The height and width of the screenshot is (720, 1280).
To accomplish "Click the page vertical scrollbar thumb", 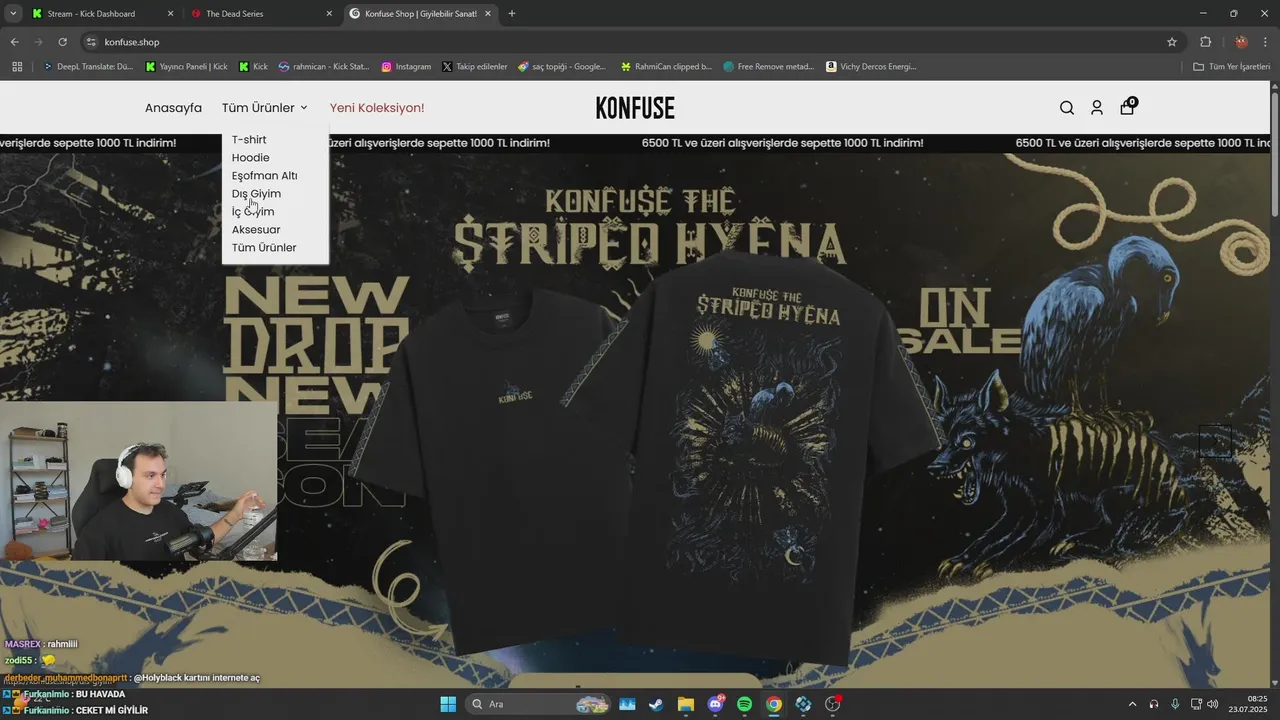I will click(x=1274, y=153).
